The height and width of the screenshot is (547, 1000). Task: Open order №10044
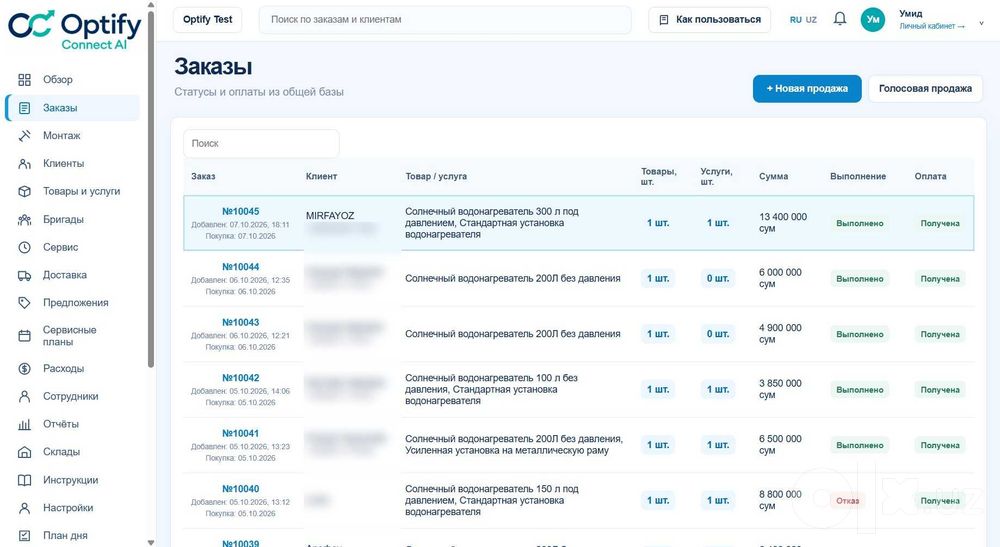(x=240, y=267)
